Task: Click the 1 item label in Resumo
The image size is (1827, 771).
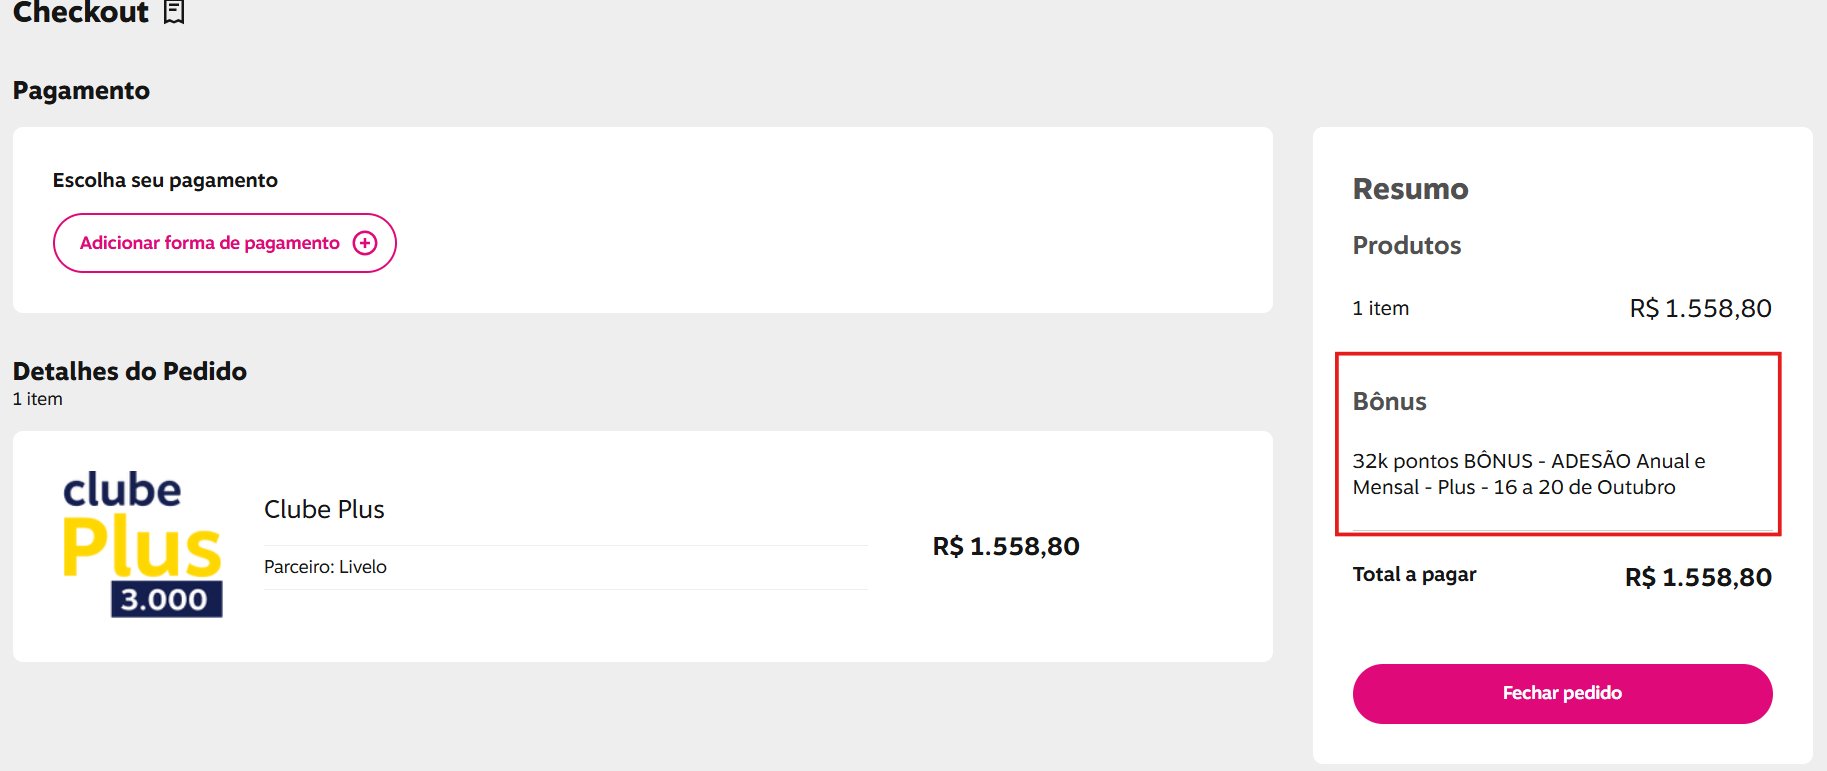Action: (x=1380, y=308)
